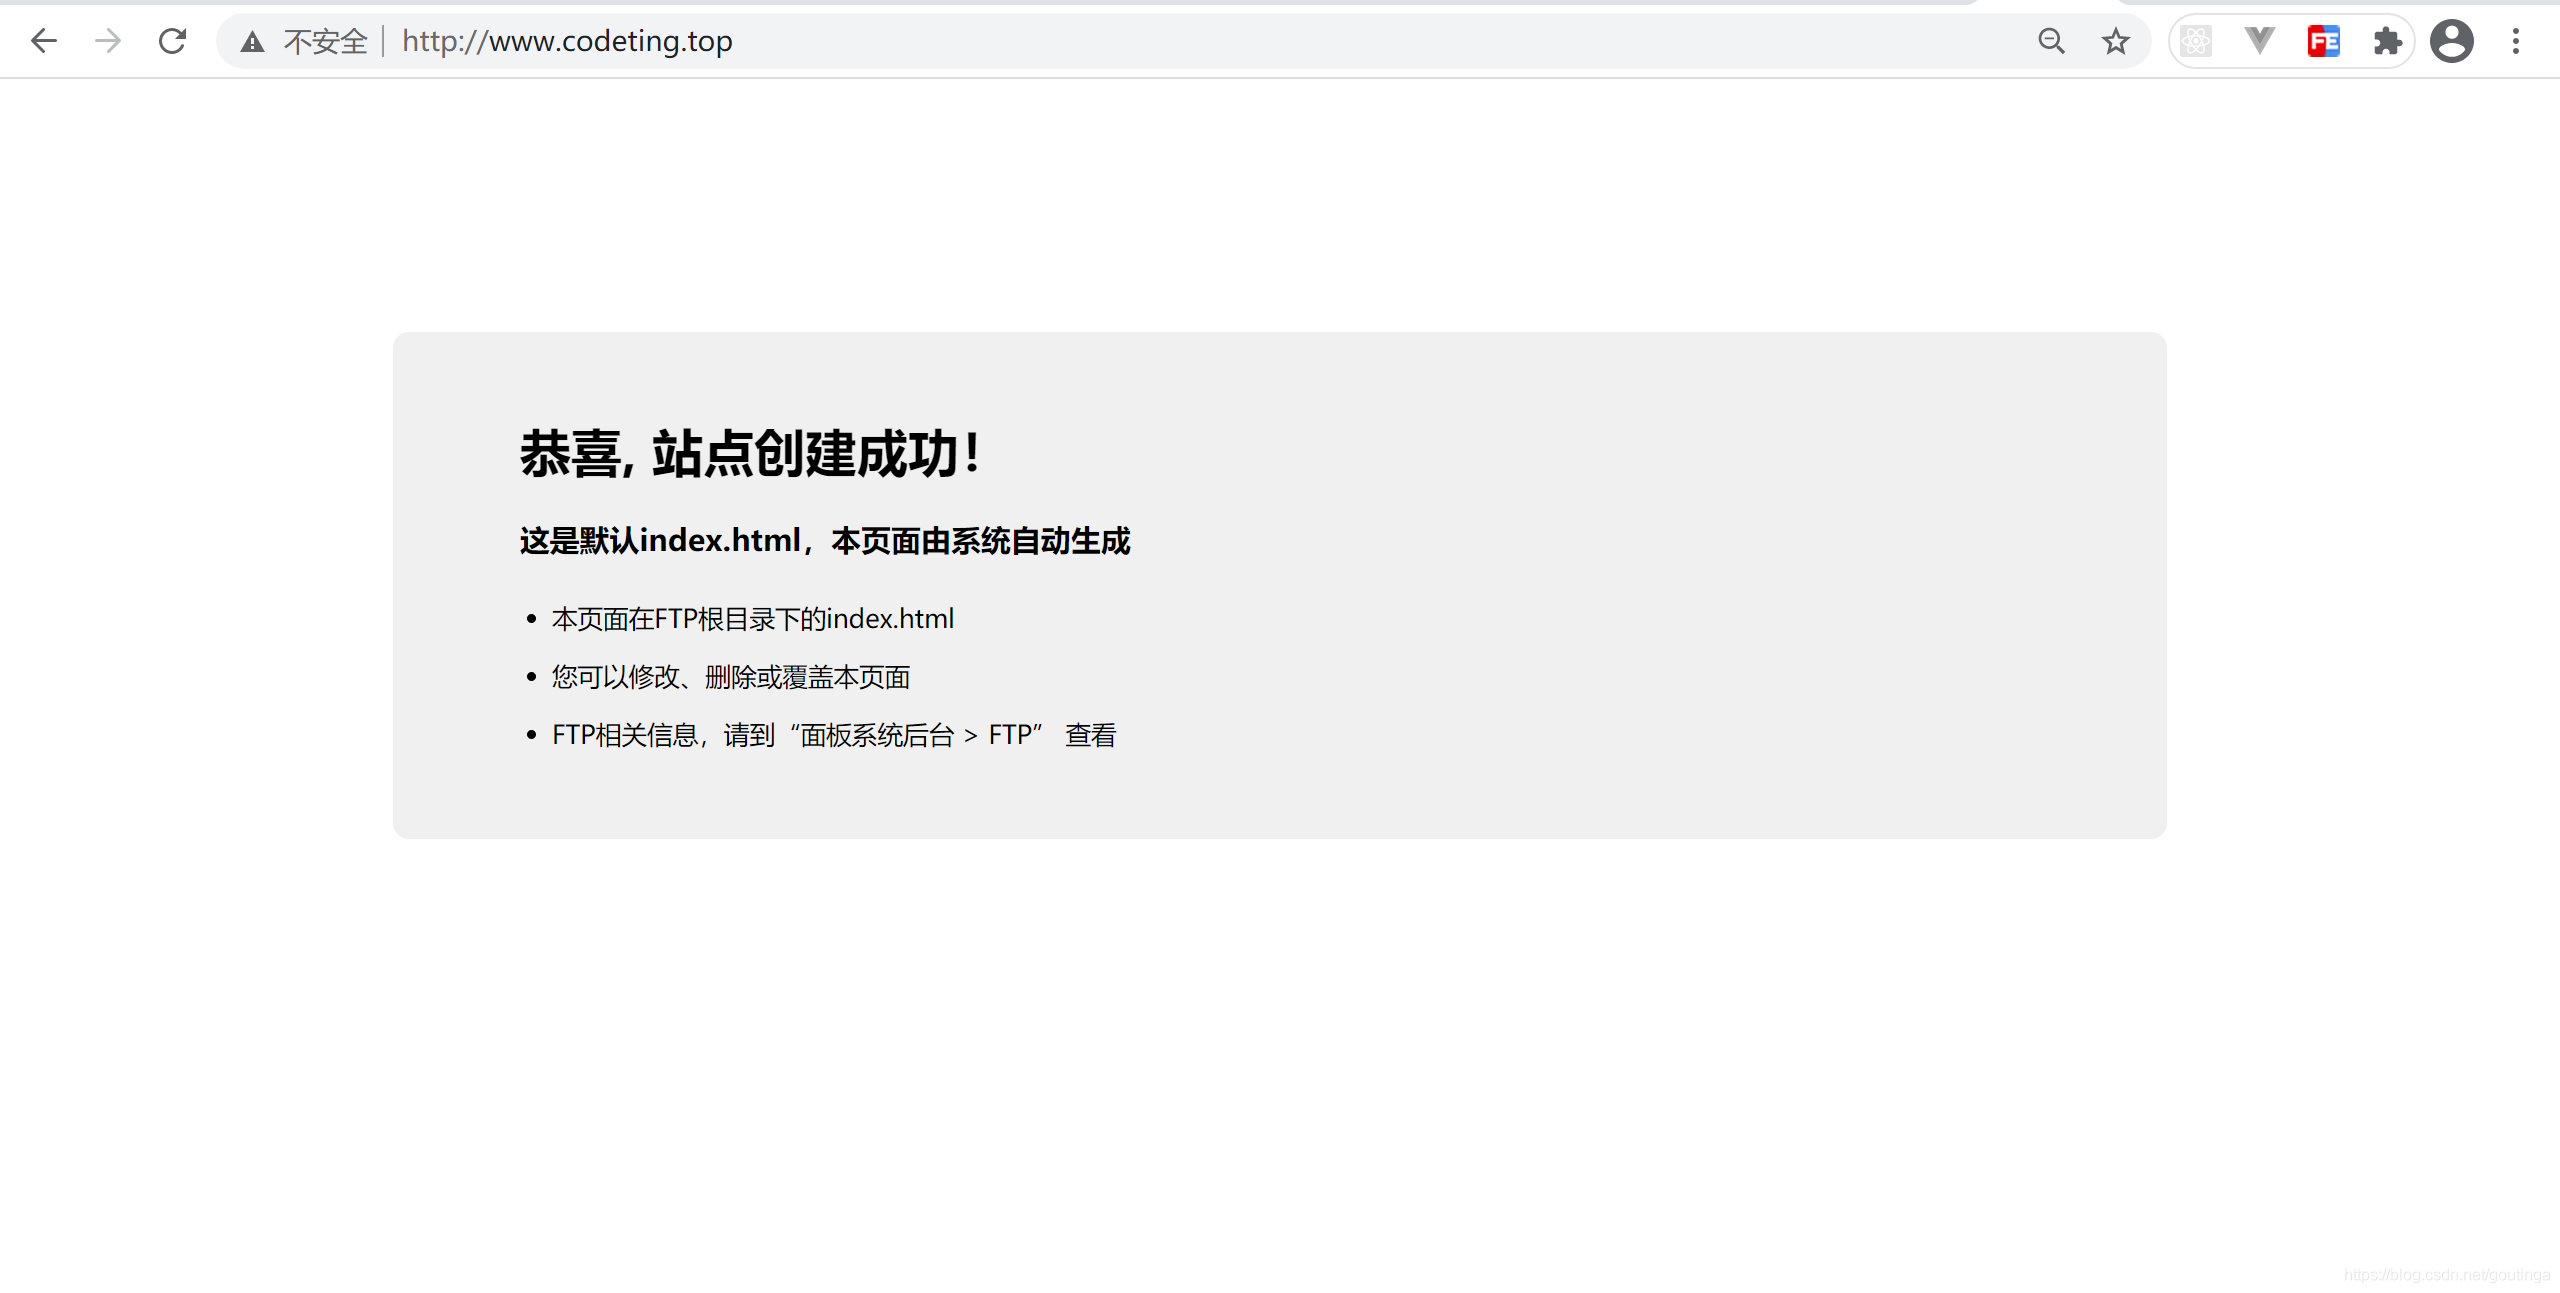Open the user profile avatar

click(2452, 41)
